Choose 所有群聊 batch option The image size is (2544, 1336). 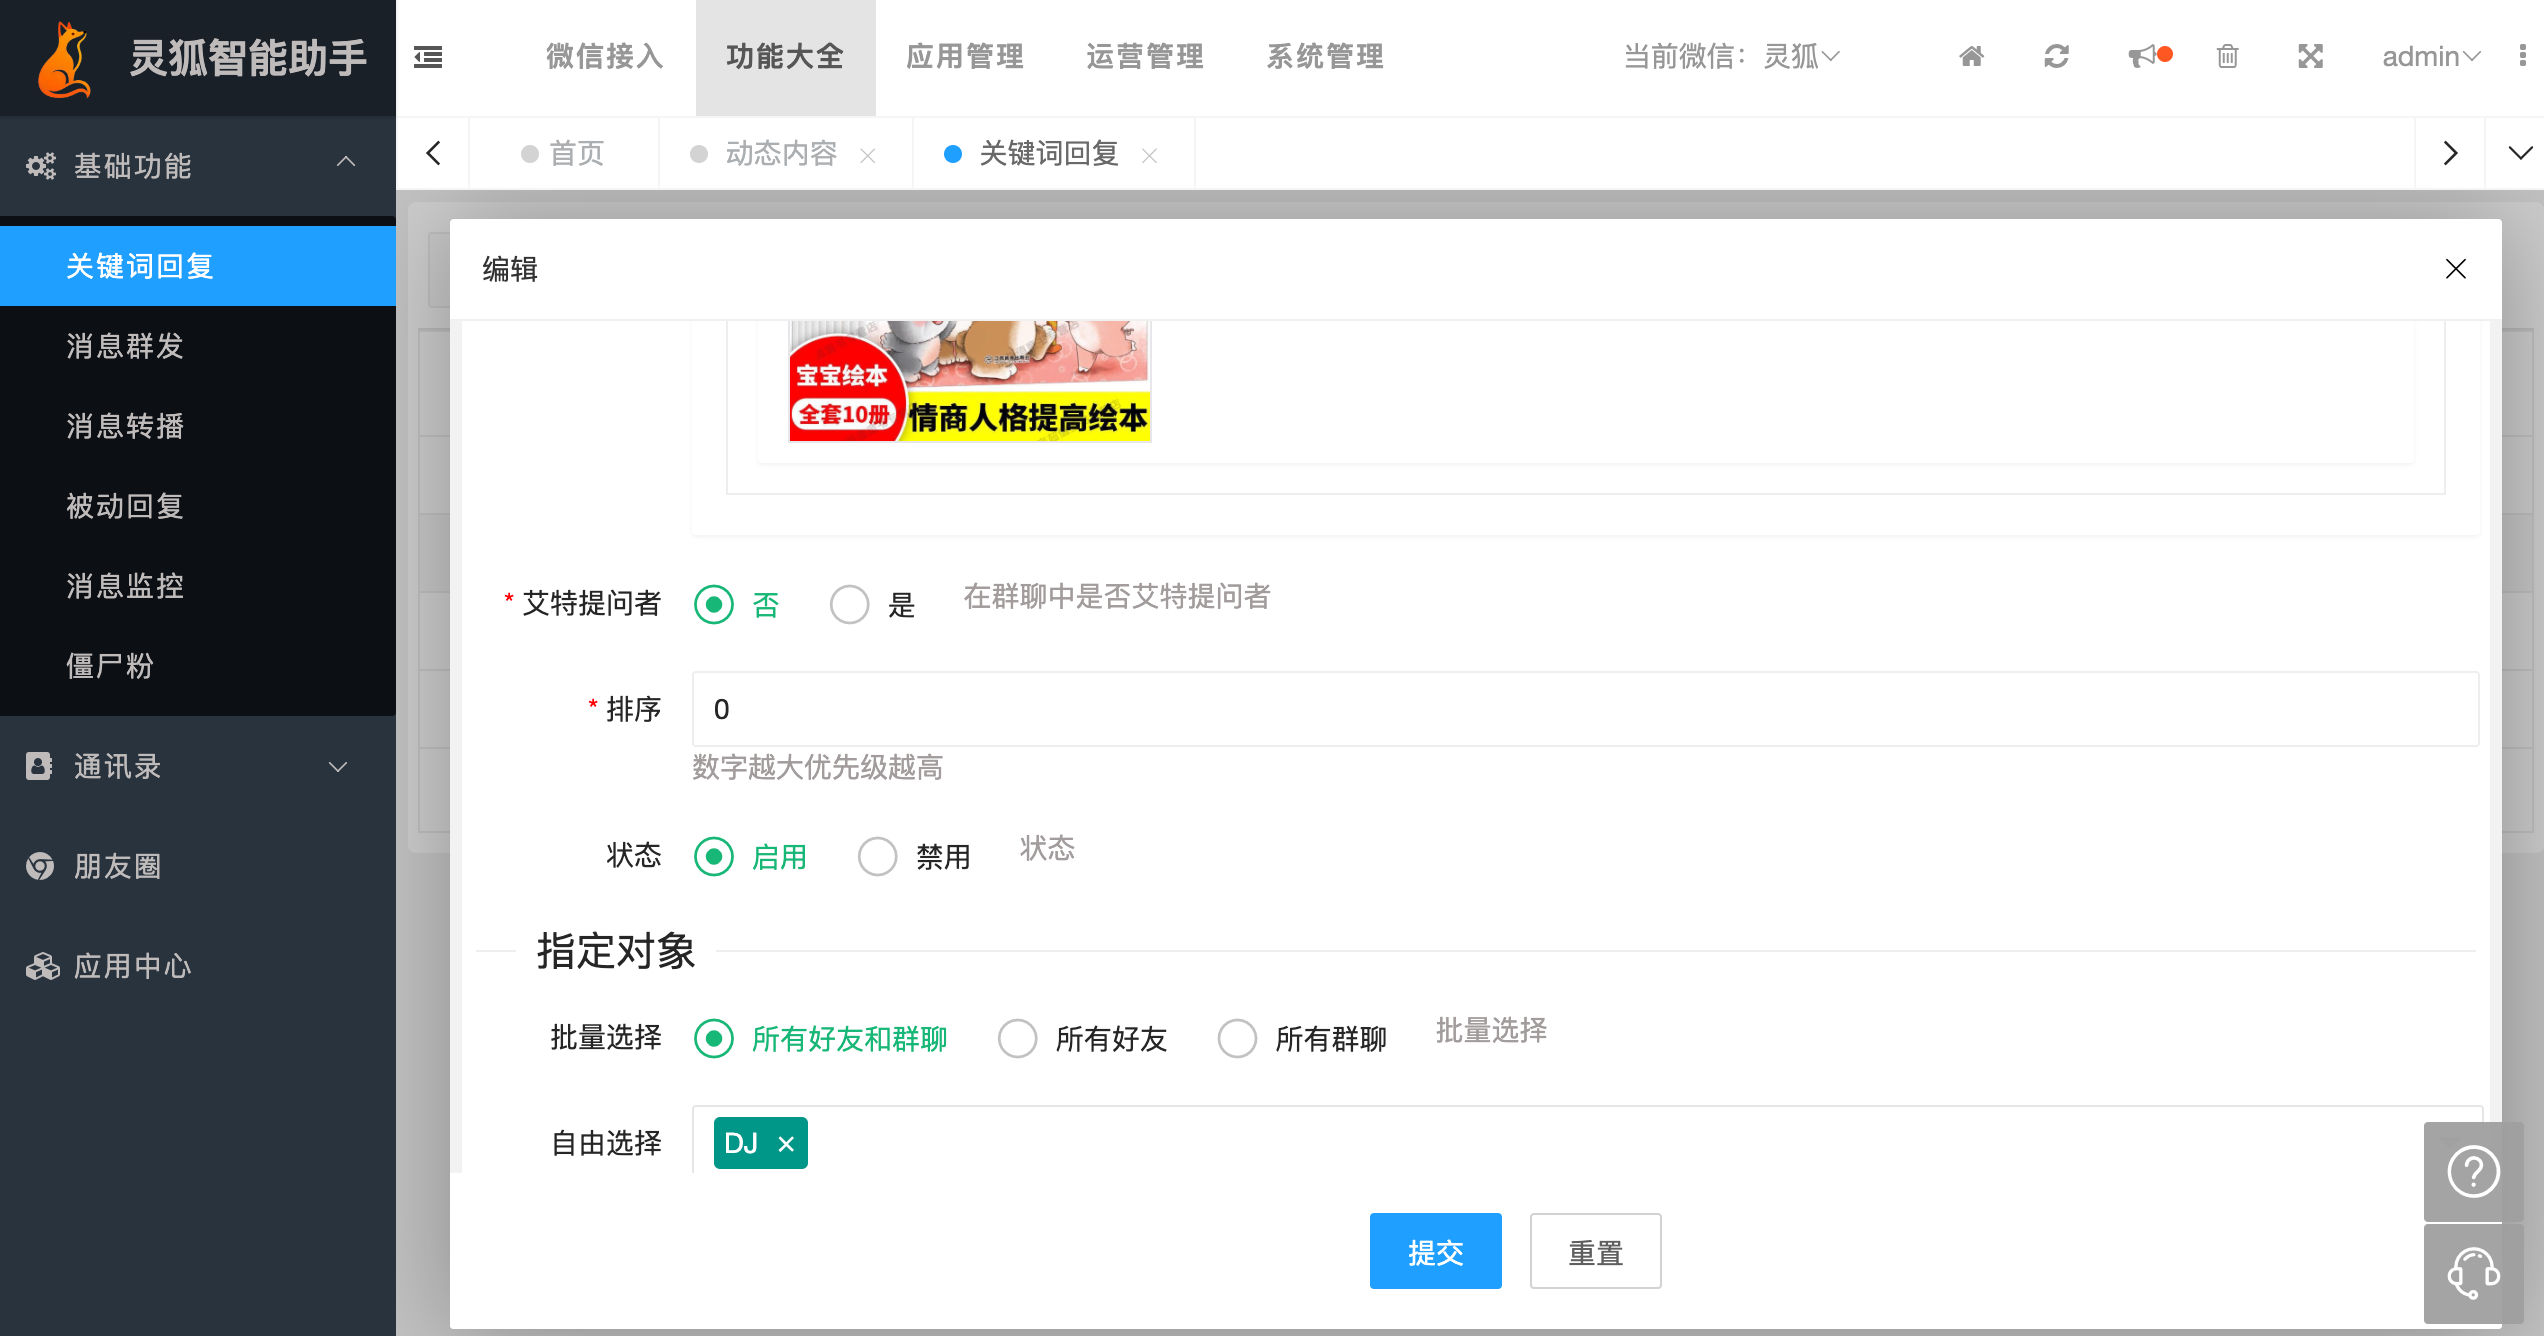coord(1237,1039)
